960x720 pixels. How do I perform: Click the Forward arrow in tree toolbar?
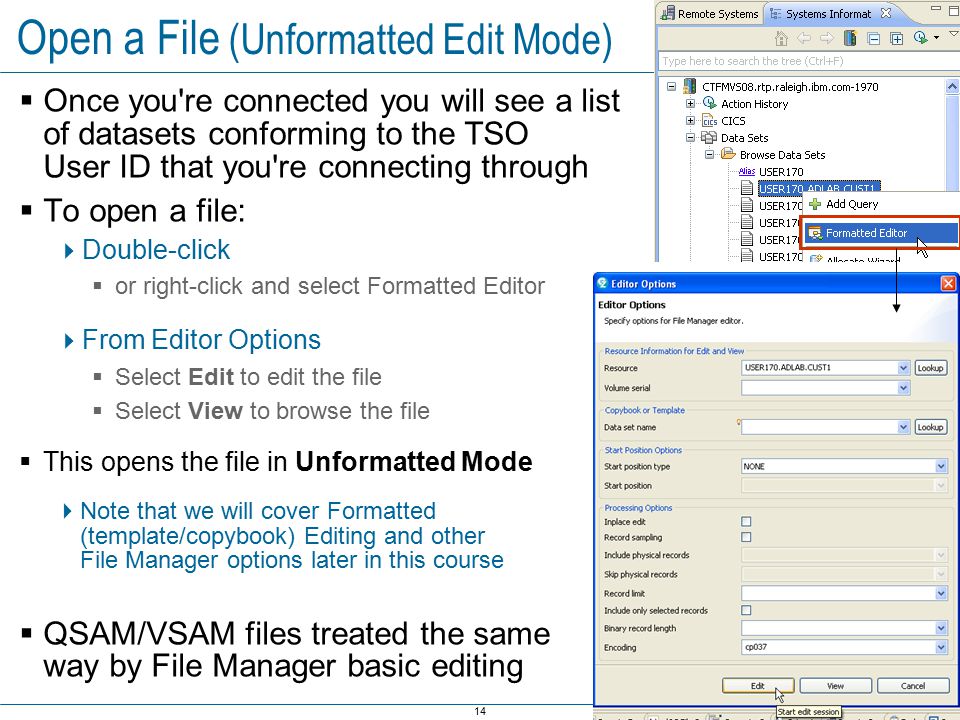coord(827,39)
